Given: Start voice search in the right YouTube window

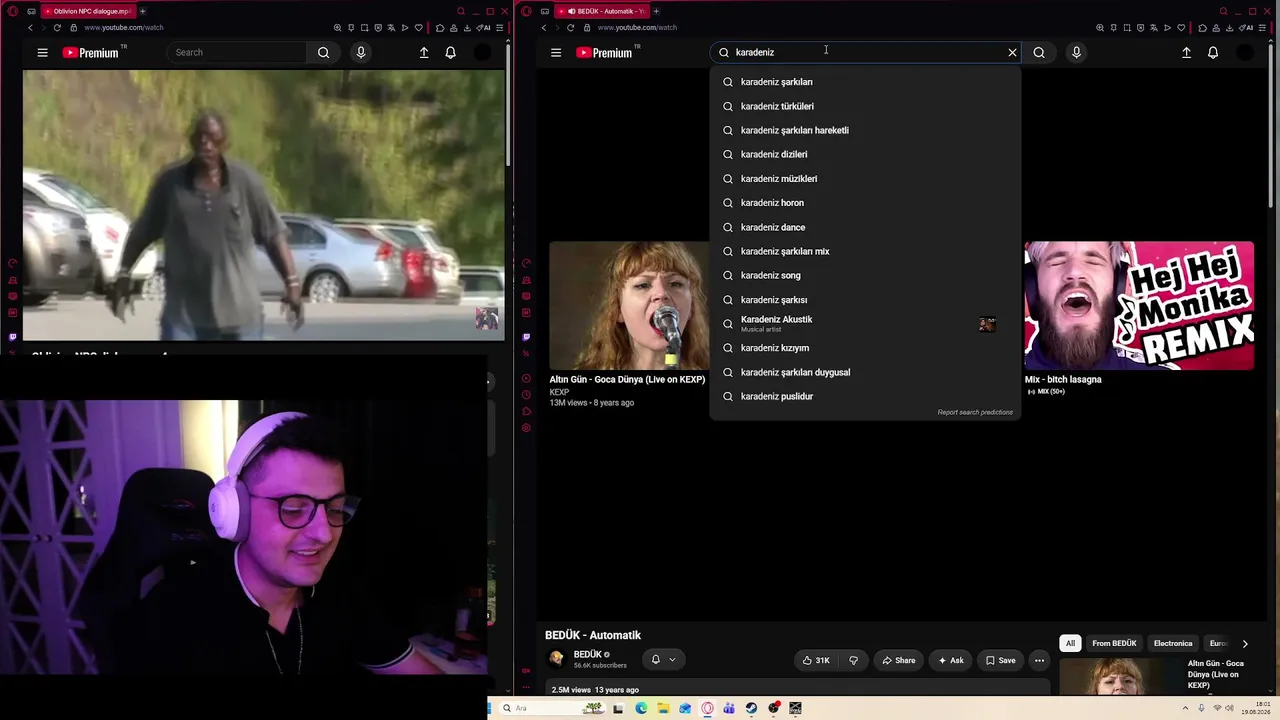Looking at the screenshot, I should tap(1076, 52).
